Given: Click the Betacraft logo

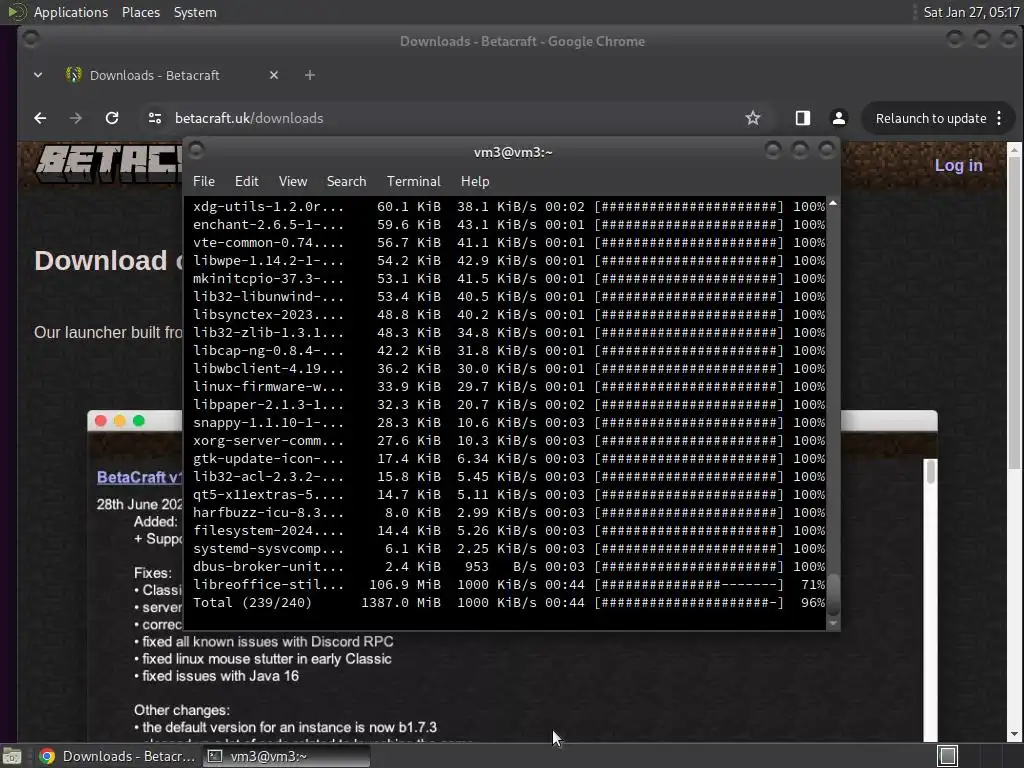Looking at the screenshot, I should pyautogui.click(x=109, y=163).
